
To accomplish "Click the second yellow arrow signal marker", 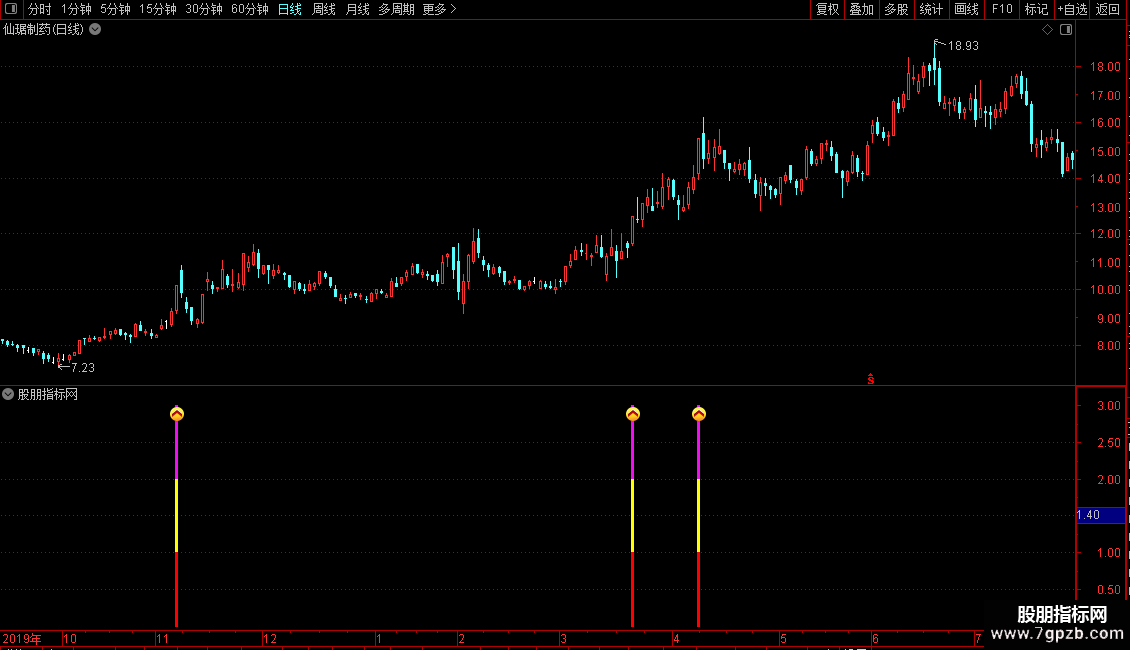I will [633, 414].
